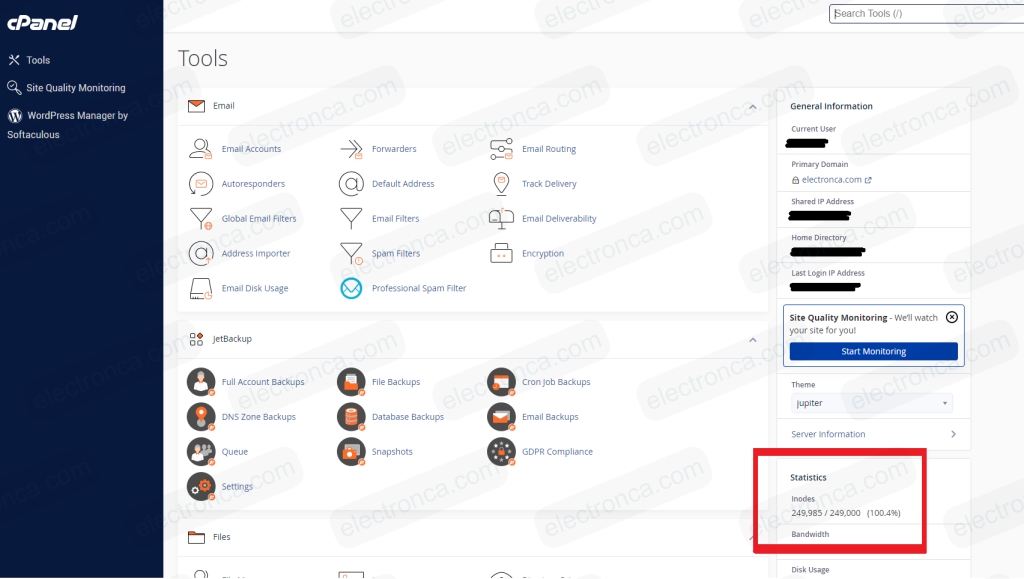Expand Server Information
The width and height of the screenshot is (1024, 579).
point(873,434)
